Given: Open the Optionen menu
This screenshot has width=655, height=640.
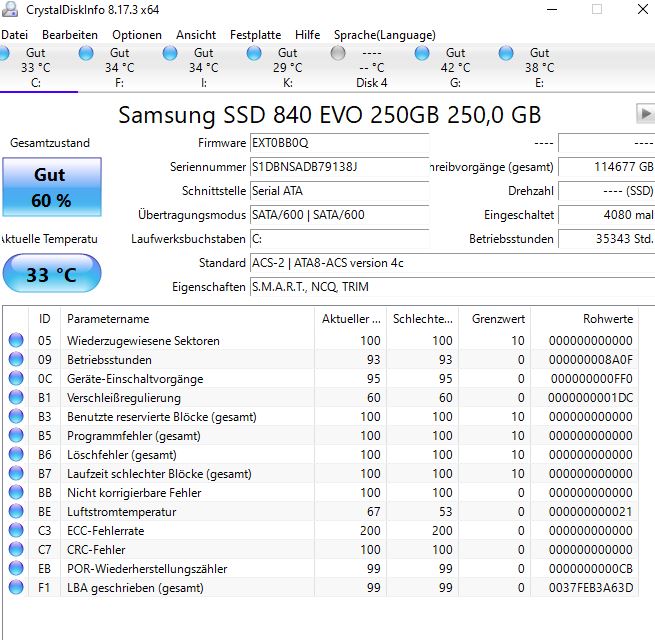Looking at the screenshot, I should coord(137,35).
